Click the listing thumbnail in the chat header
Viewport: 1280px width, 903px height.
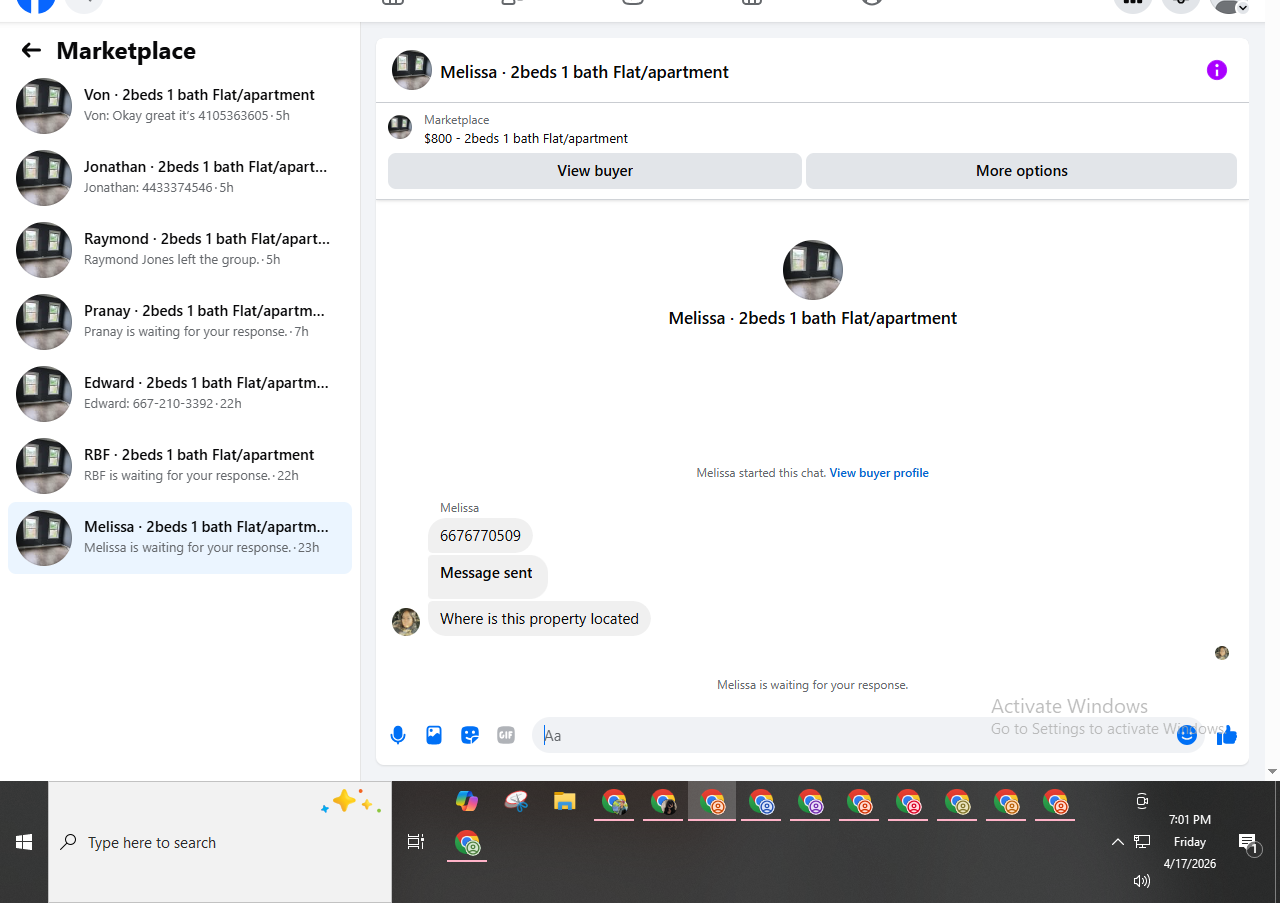412,71
